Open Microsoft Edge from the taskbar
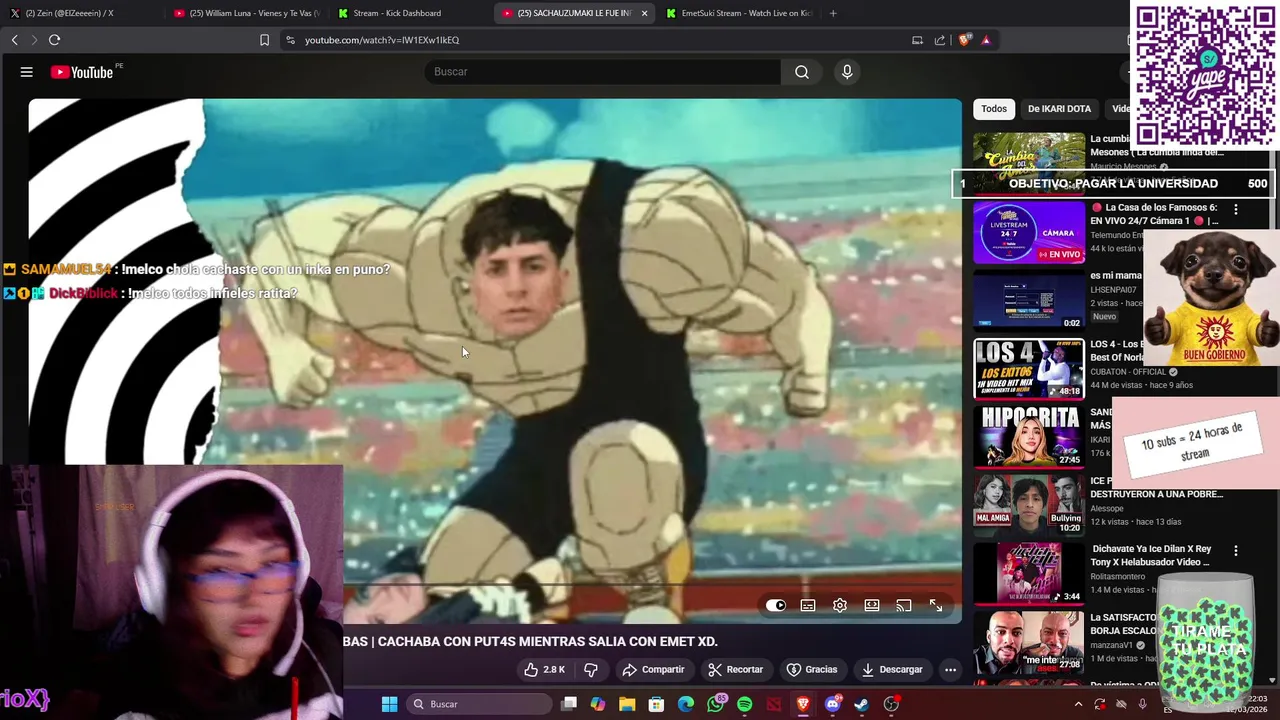1280x720 pixels. (686, 704)
